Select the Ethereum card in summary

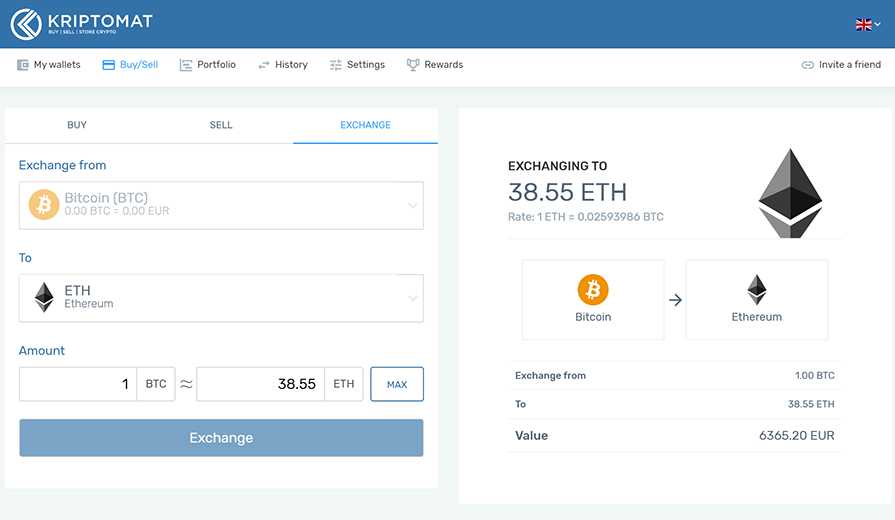click(757, 300)
